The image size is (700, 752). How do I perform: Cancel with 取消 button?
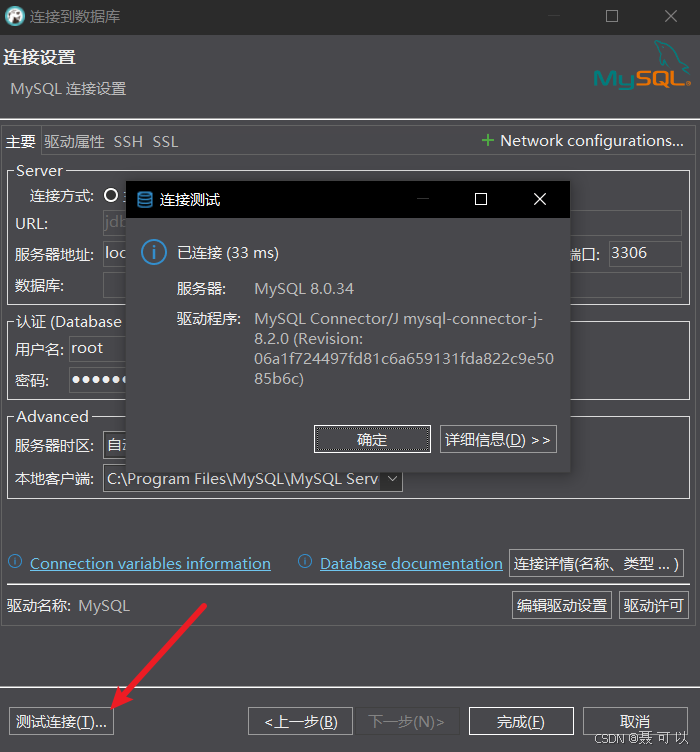coord(635,721)
